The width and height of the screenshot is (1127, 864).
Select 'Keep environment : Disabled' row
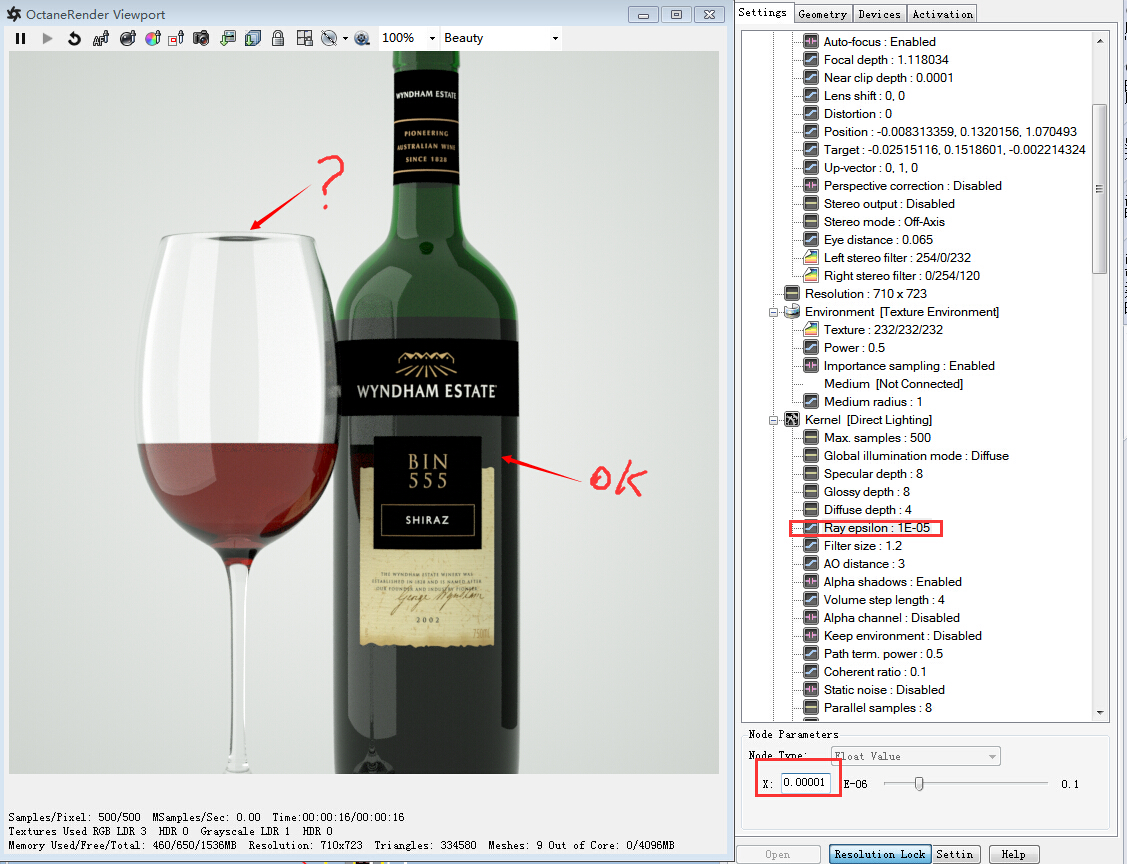pos(903,635)
